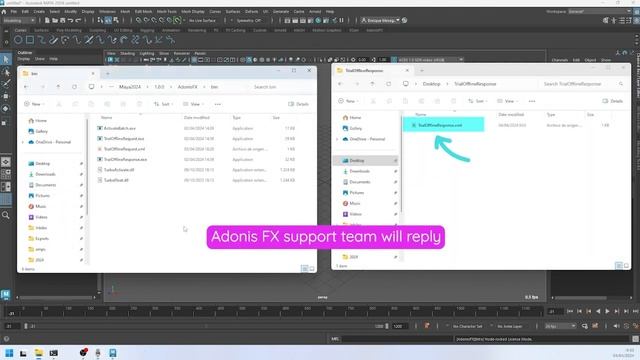Click the Redo arrow in Maya status line
Image resolution: width=640 pixels, height=360 pixels.
tap(78, 20)
